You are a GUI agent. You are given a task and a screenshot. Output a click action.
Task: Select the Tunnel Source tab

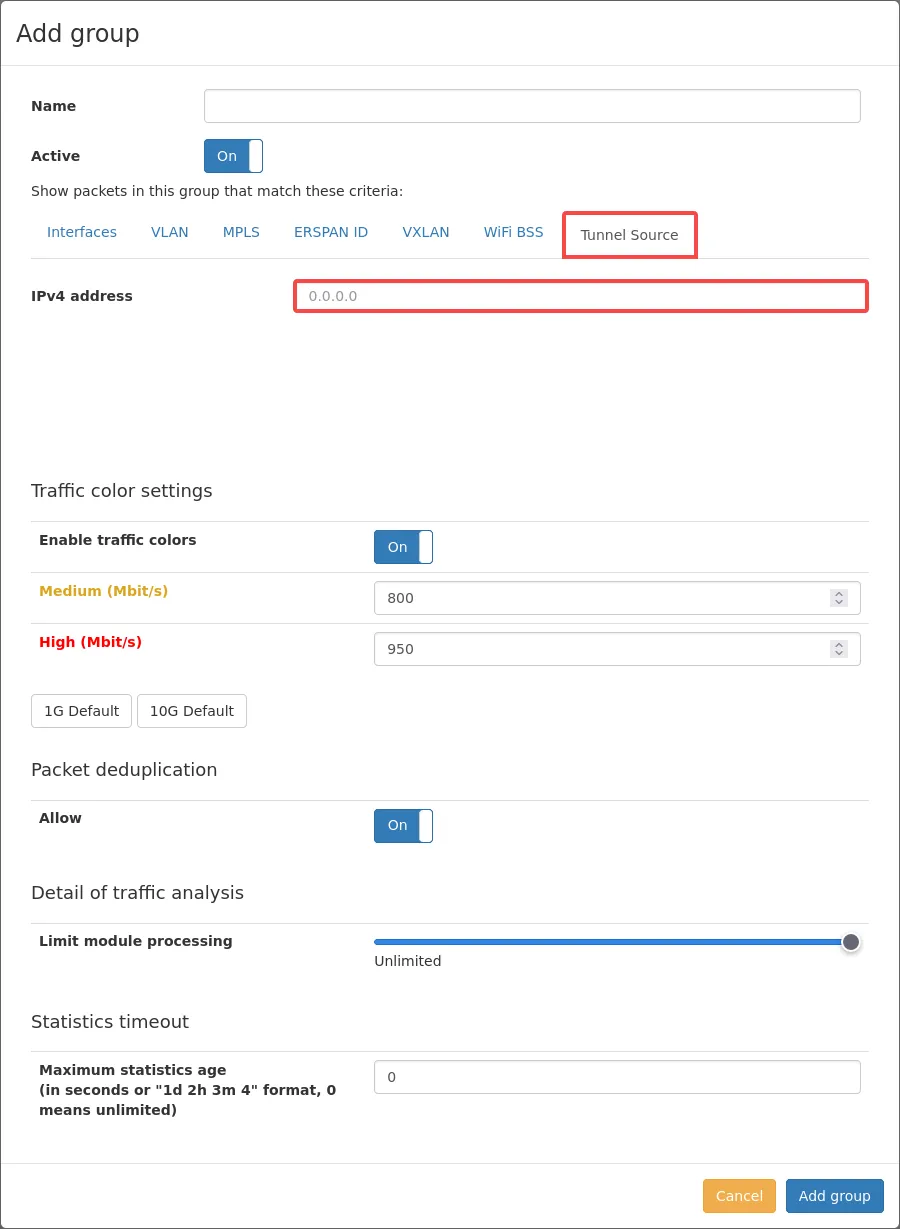click(629, 235)
